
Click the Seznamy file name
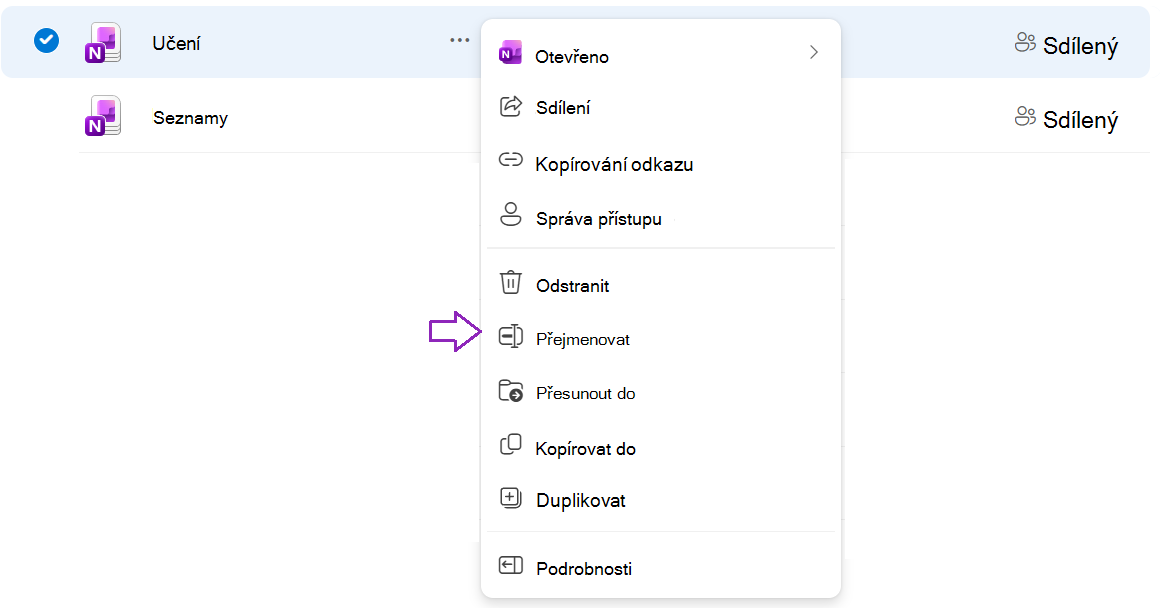[x=190, y=118]
